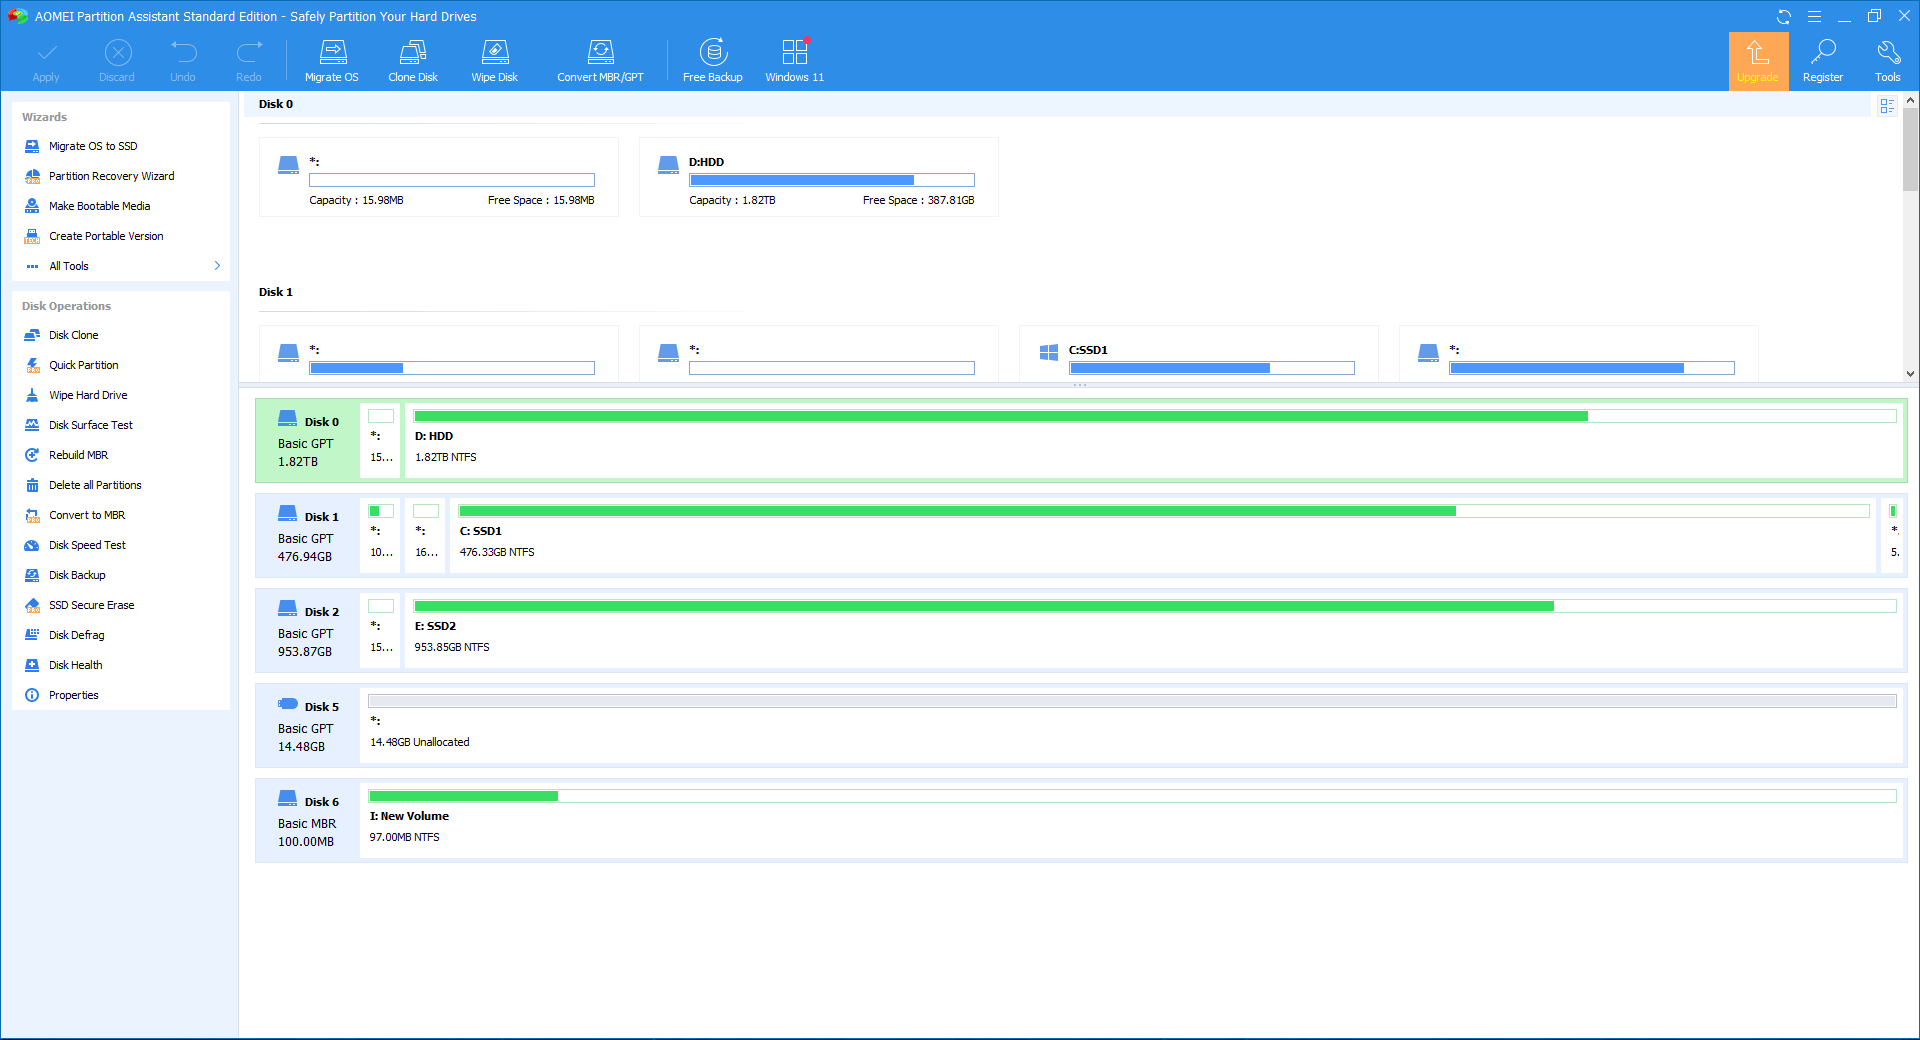This screenshot has height=1040, width=1920.
Task: Expand the All Tools submenu
Action: coord(121,266)
